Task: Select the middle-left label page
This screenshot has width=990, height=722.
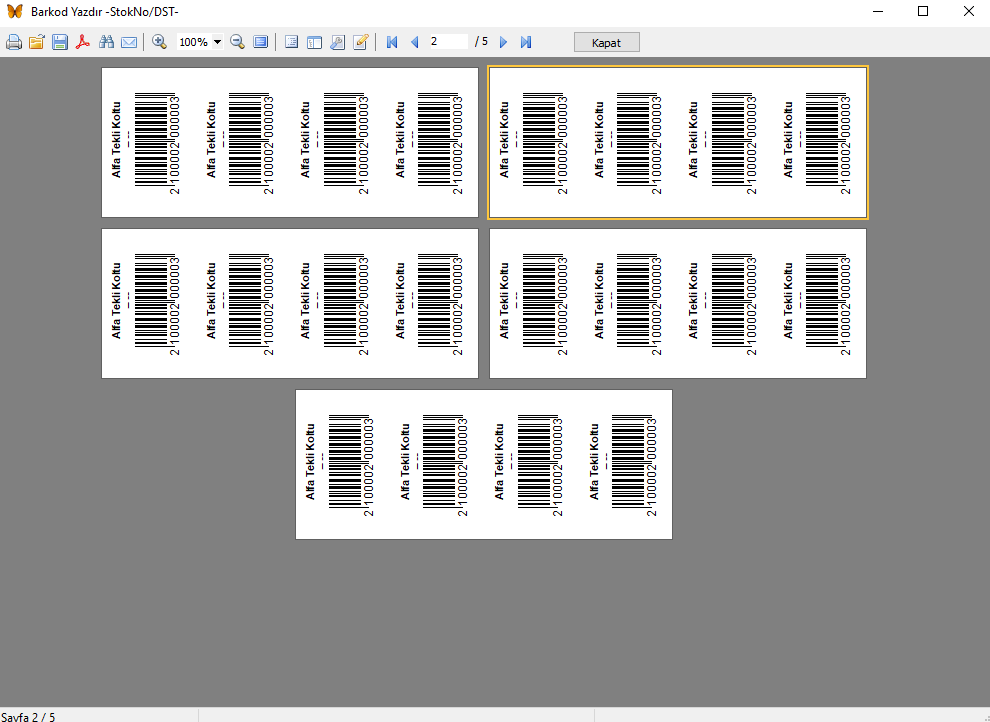Action: [290, 304]
